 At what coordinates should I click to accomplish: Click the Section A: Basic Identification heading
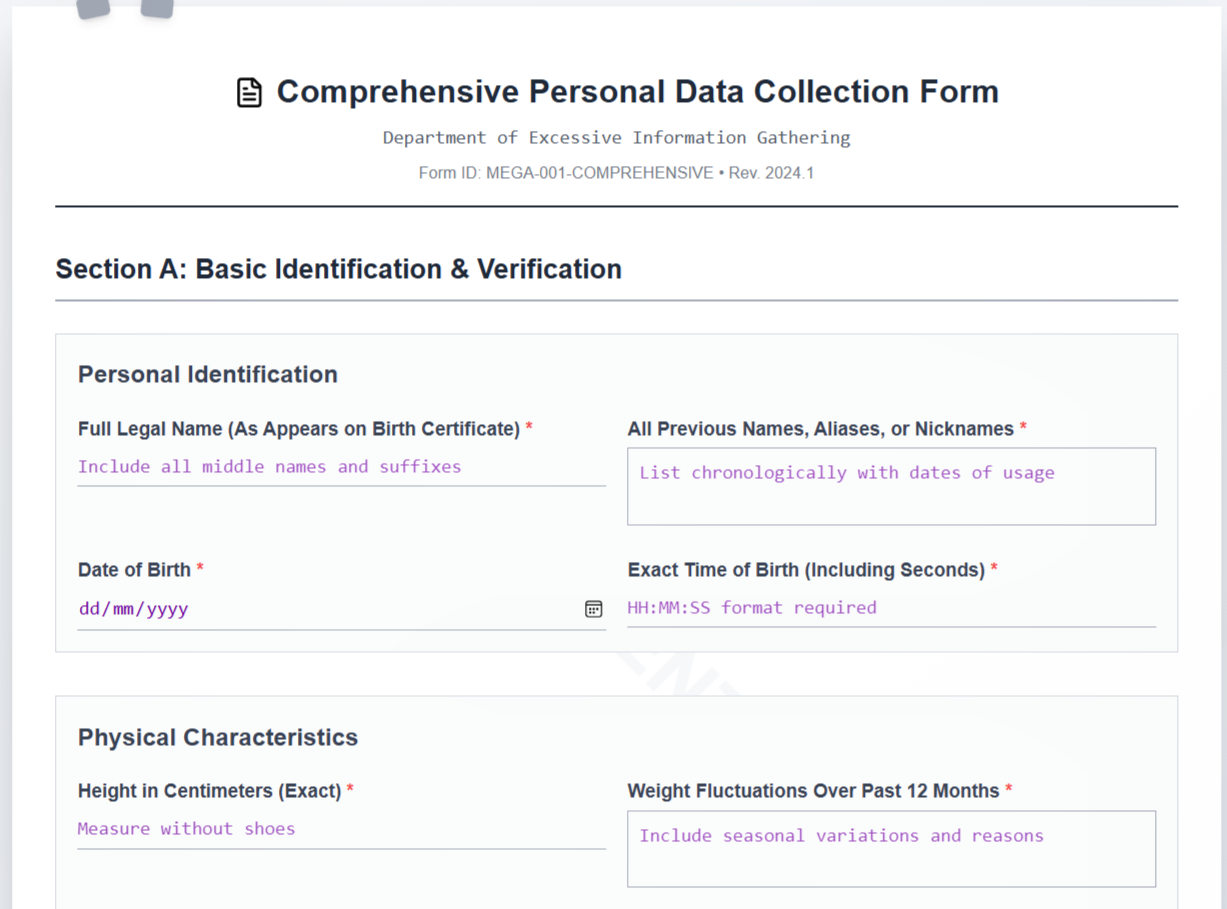pos(339,269)
